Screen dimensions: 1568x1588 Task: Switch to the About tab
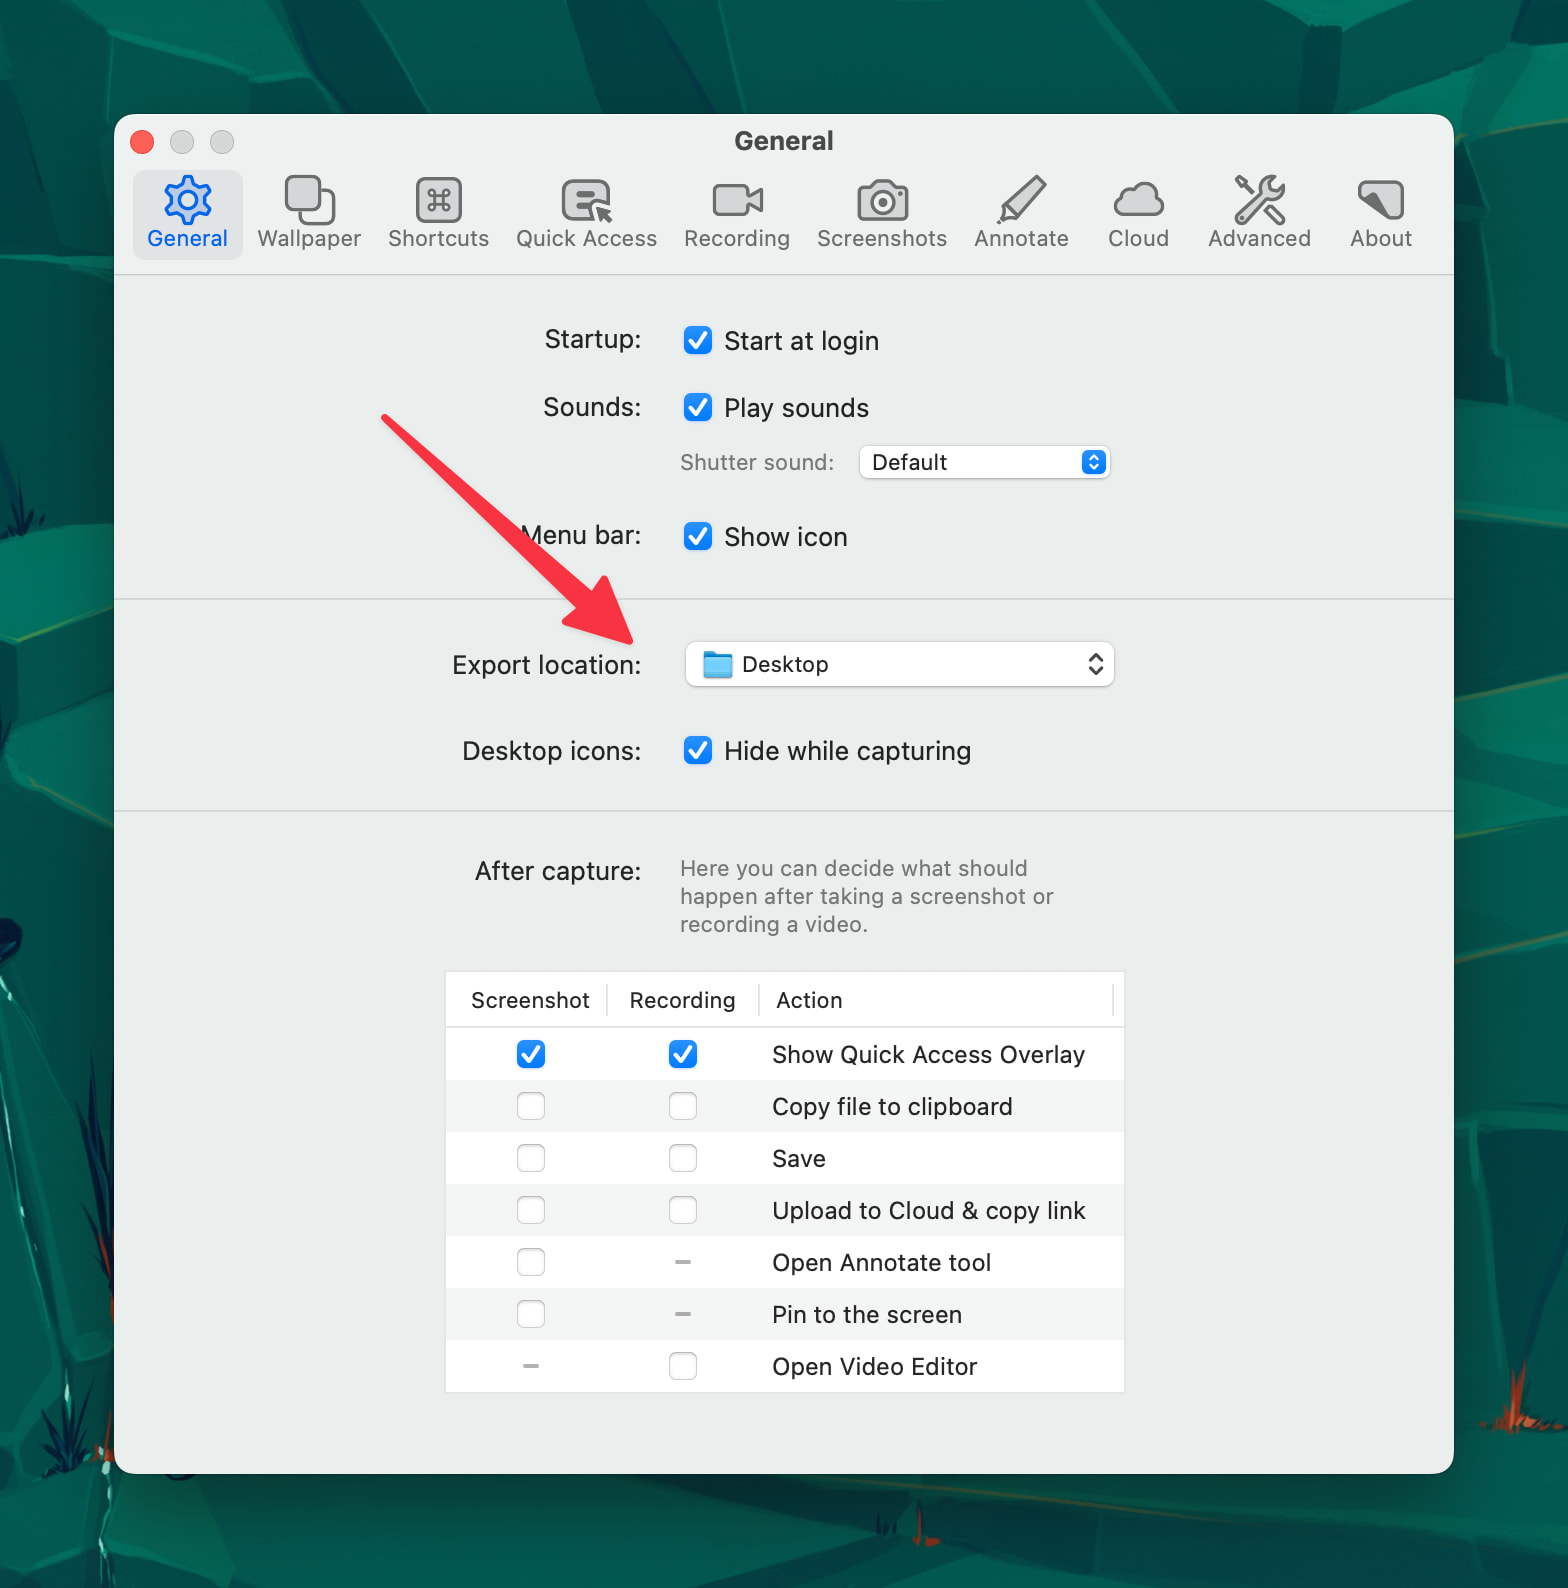click(x=1380, y=214)
